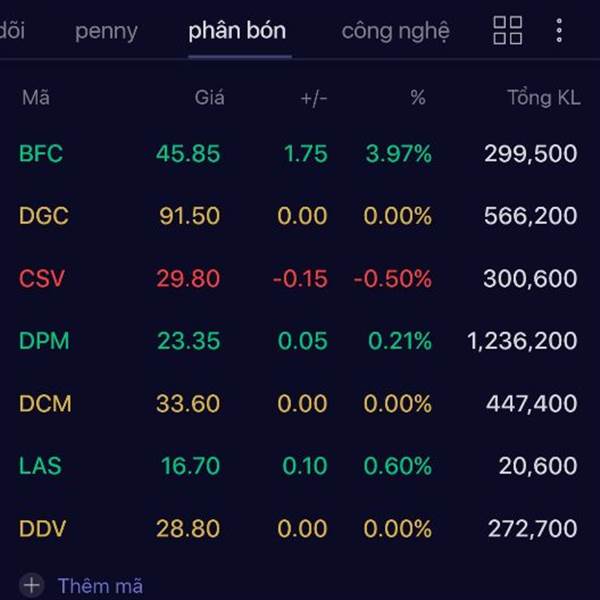Sort by the +/- column header
The image size is (600, 600).
pyautogui.click(x=313, y=98)
